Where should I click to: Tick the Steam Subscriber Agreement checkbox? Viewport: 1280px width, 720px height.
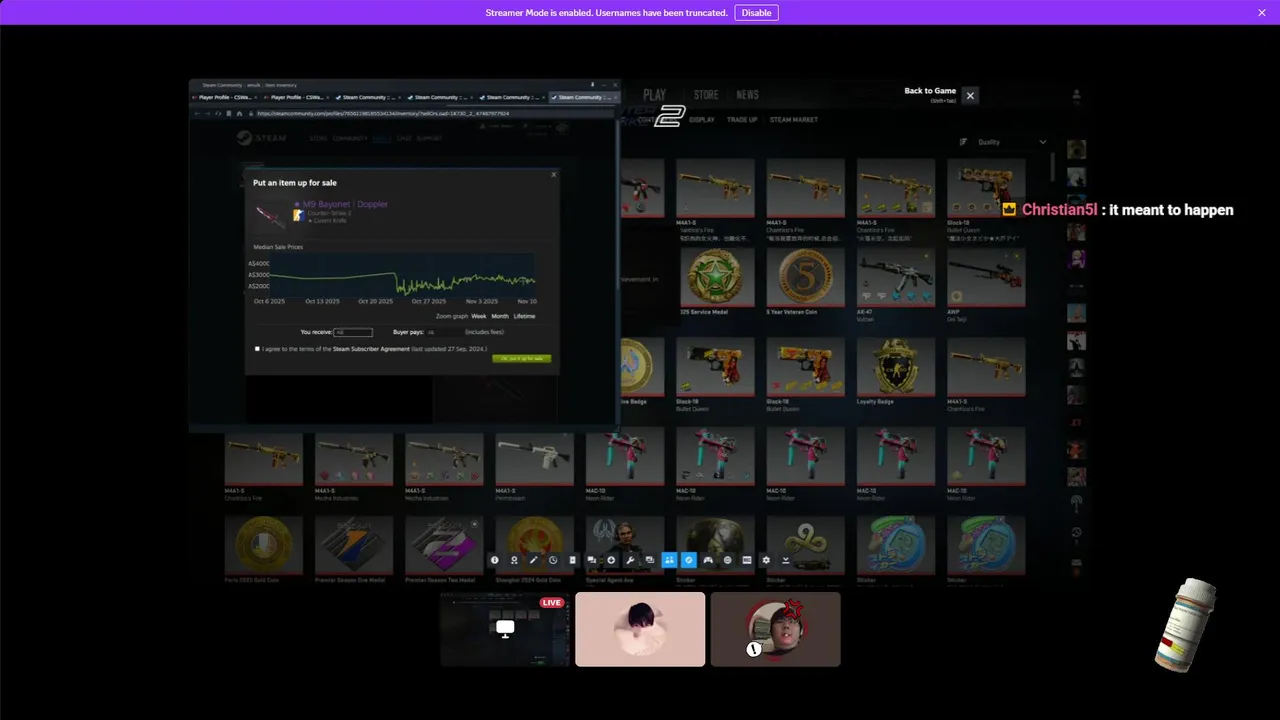point(257,349)
